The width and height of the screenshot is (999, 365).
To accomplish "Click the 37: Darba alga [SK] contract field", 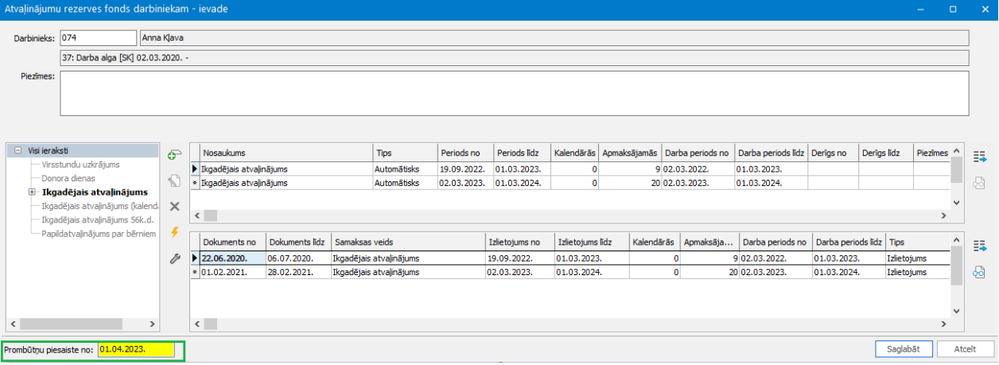I will pos(514,58).
